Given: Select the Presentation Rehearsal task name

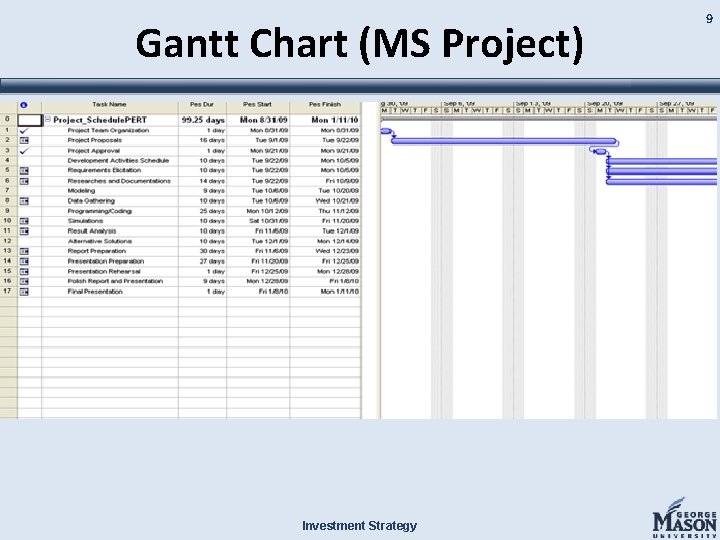Looking at the screenshot, I should click(x=104, y=271).
